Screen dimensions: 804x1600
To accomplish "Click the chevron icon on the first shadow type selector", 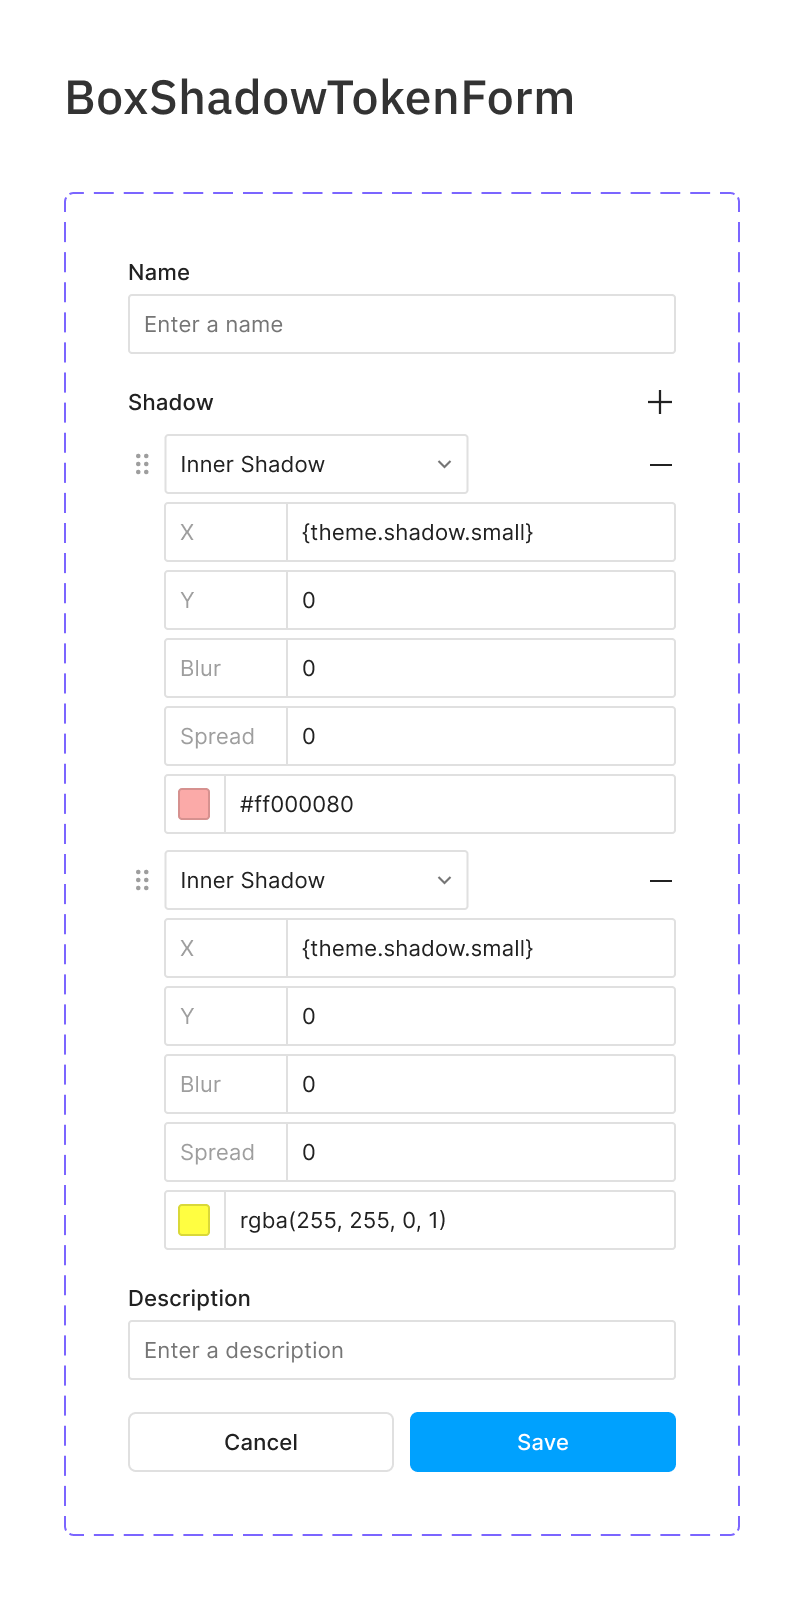I will (444, 464).
